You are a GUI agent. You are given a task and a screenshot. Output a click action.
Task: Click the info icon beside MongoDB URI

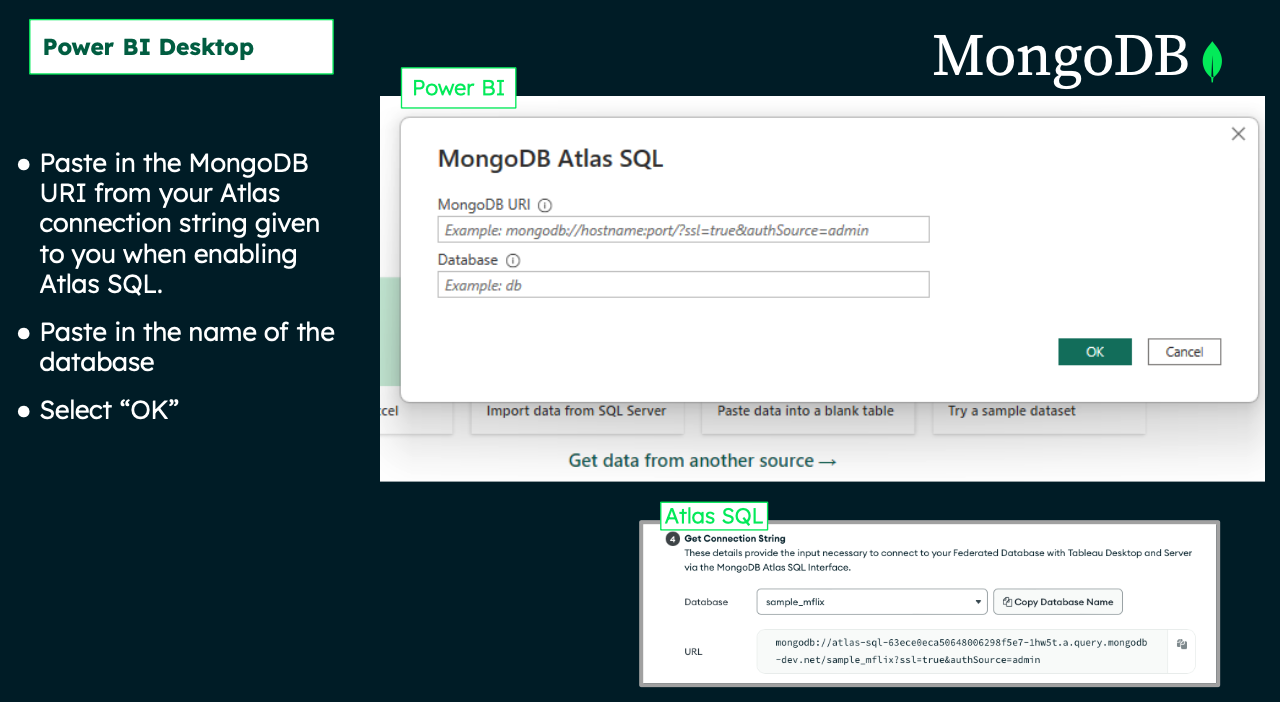click(545, 205)
